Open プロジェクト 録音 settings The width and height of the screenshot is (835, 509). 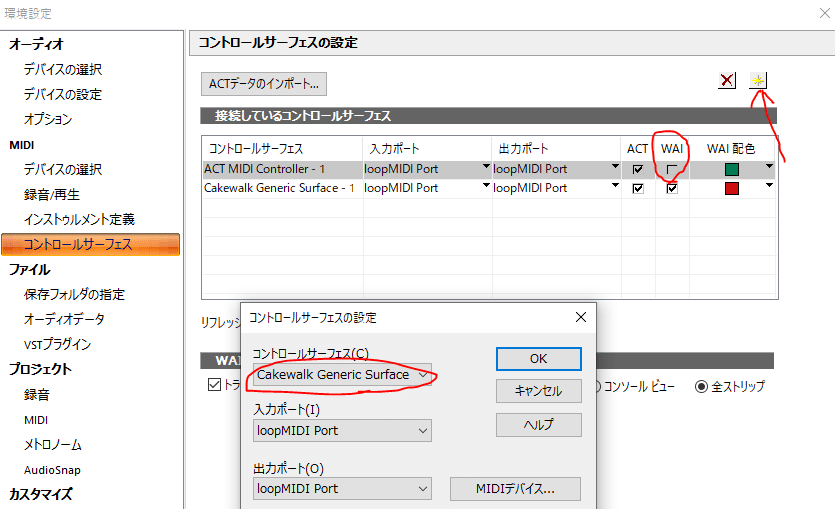click(37, 395)
